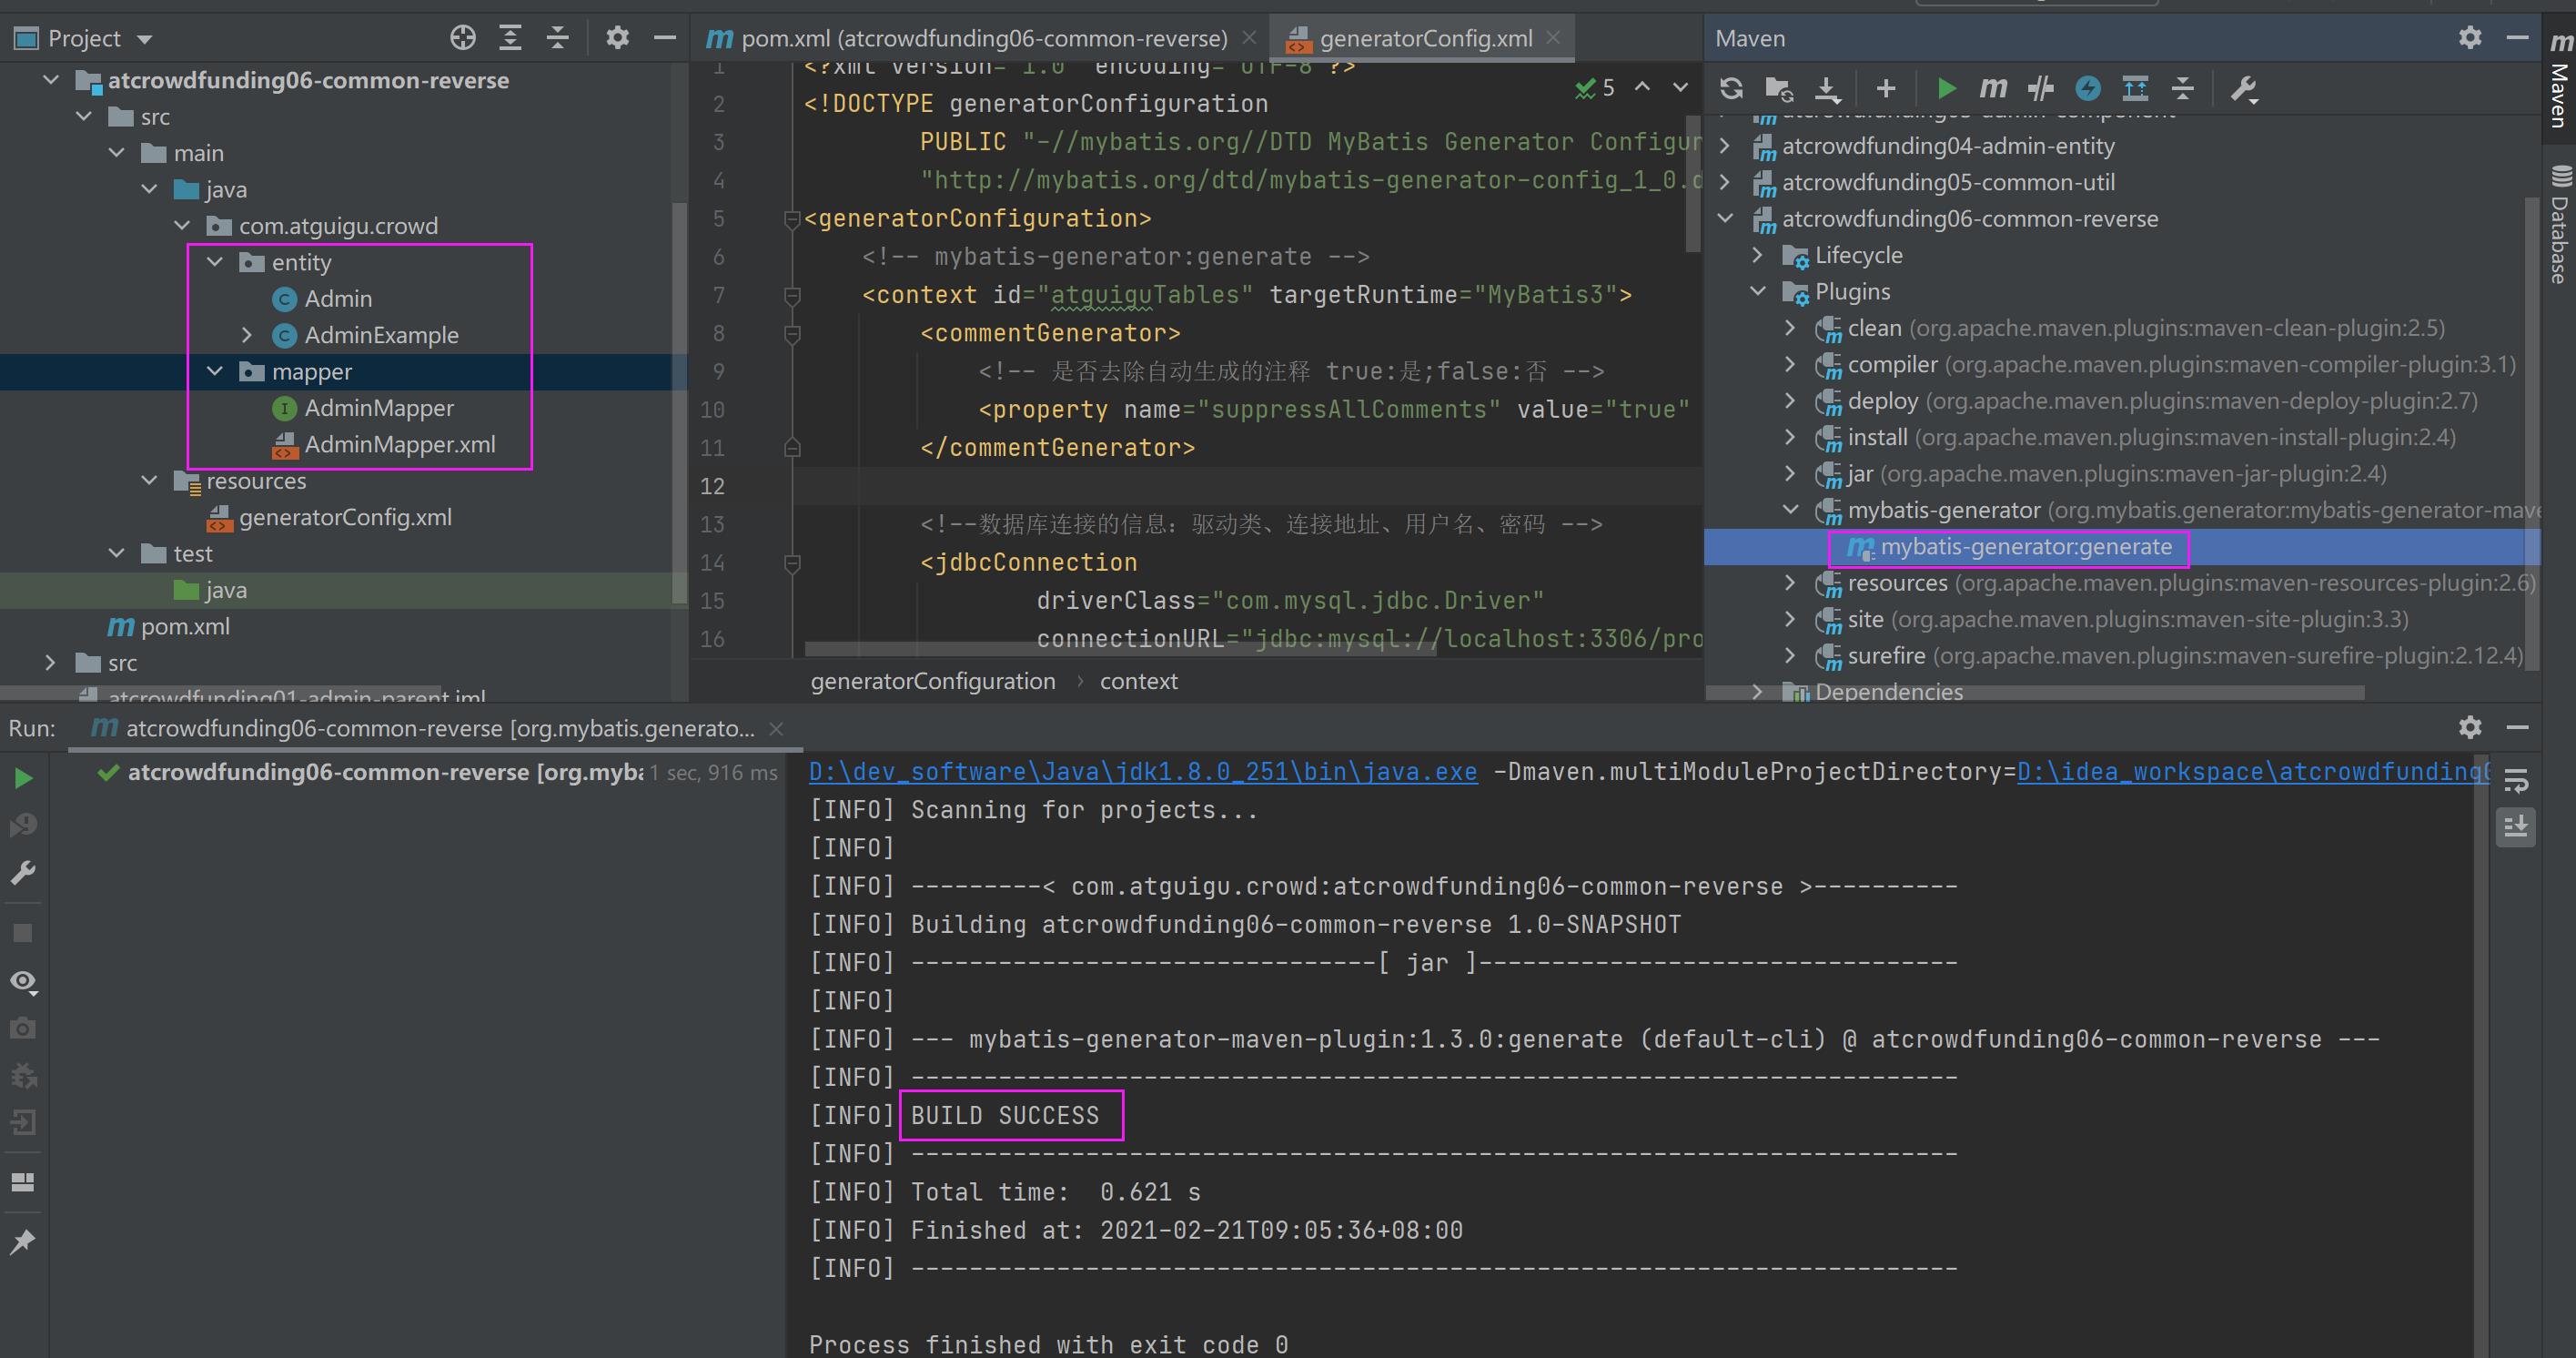The height and width of the screenshot is (1358, 2576).
Task: Toggle skip tests mode in Maven toolbar
Action: pos(2087,89)
